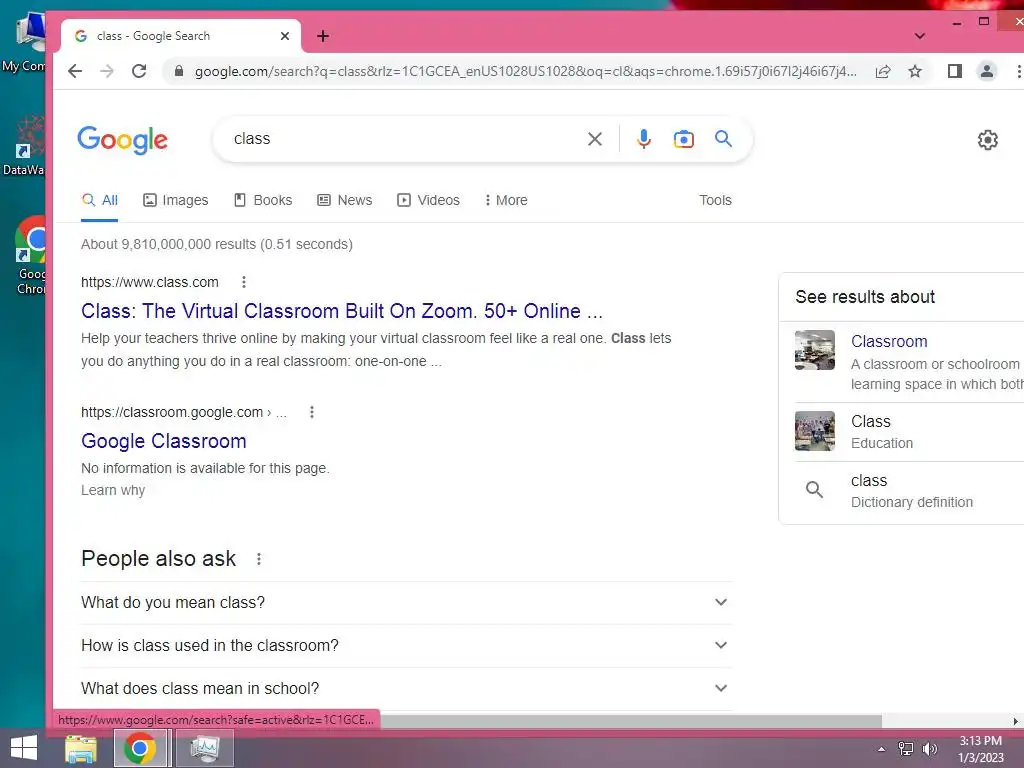This screenshot has width=1024, height=768.
Task: Open the More search categories menu
Action: [506, 200]
